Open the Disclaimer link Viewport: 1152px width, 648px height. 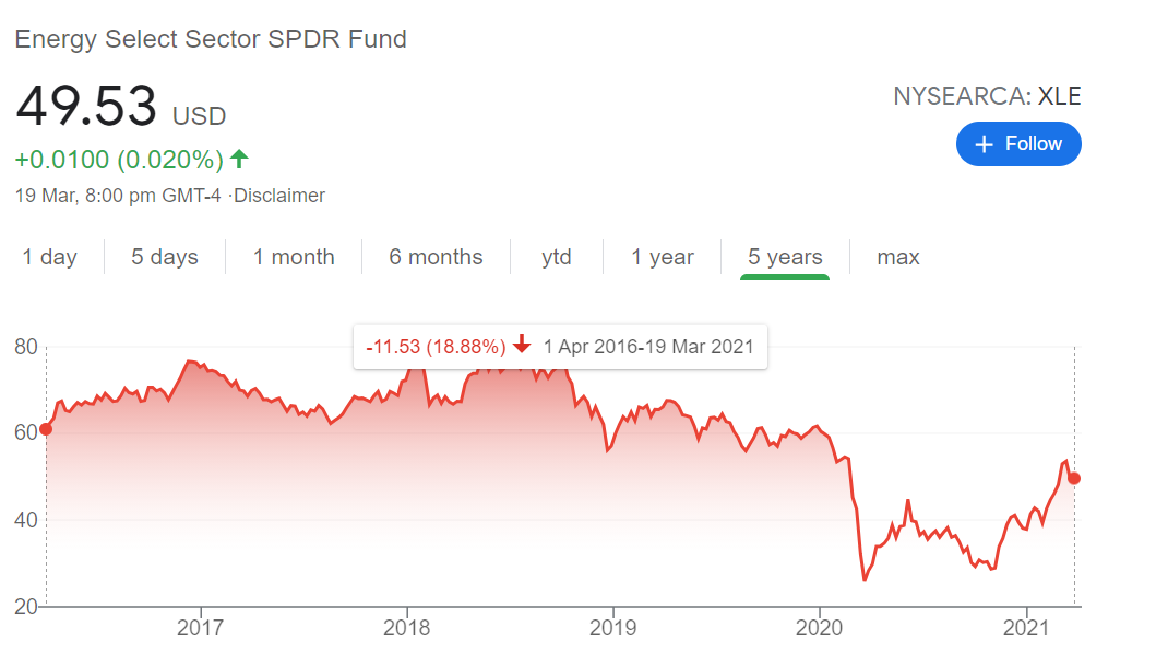[279, 196]
